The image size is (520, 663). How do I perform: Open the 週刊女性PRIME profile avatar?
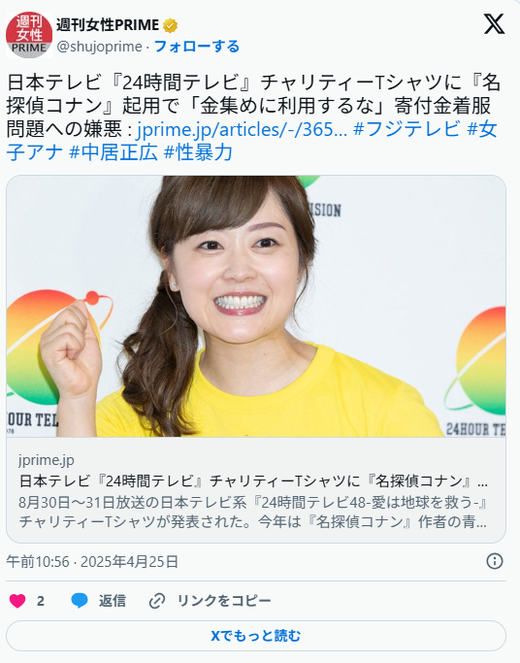tap(29, 35)
